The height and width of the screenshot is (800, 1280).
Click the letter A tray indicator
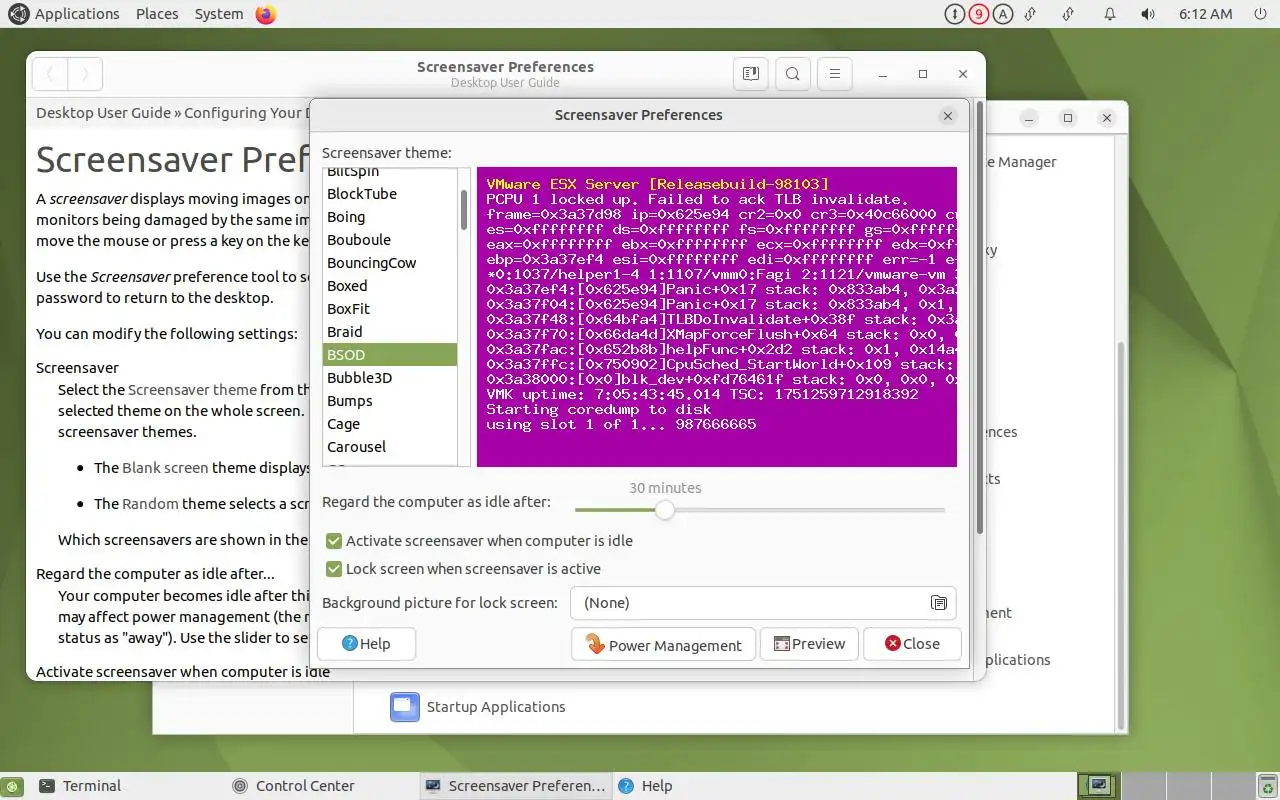[x=1003, y=14]
